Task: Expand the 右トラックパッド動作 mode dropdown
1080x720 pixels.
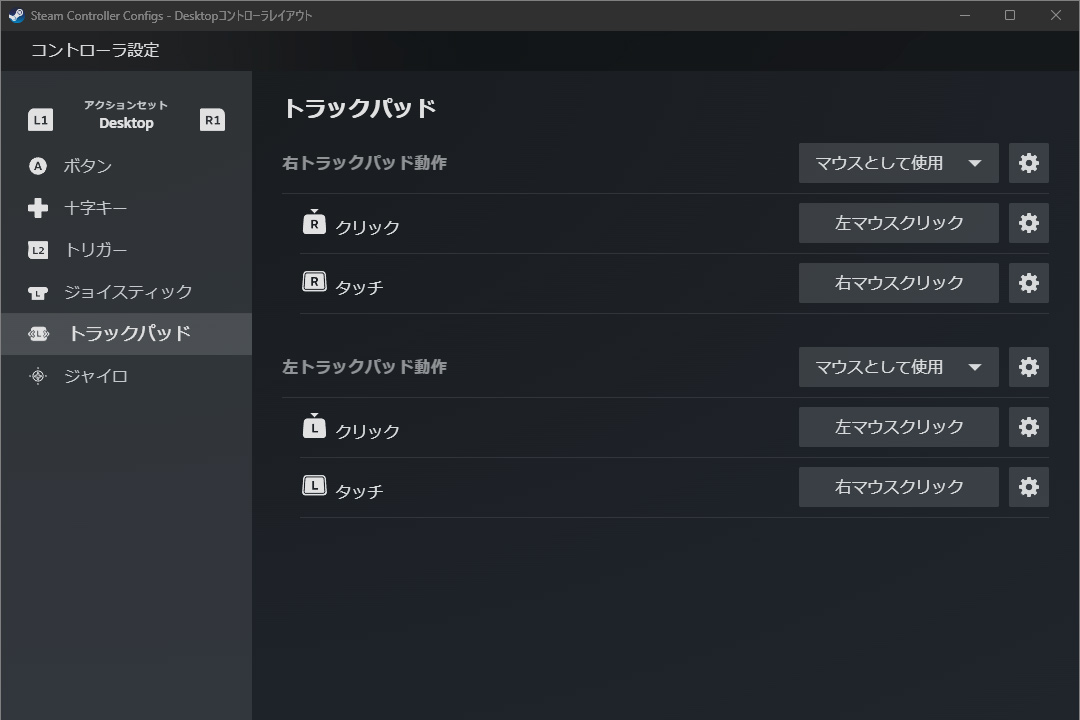Action: coord(898,163)
